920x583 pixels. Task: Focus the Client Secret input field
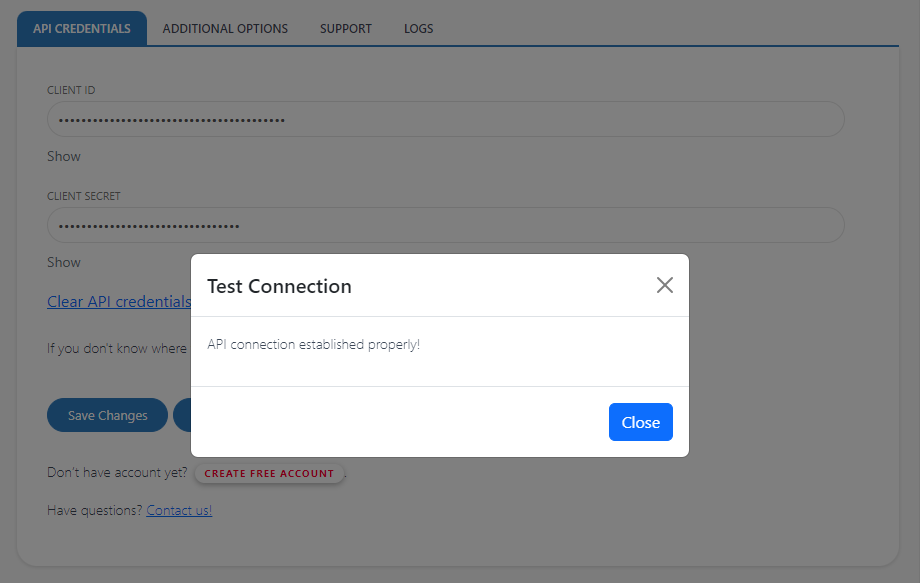click(x=445, y=226)
